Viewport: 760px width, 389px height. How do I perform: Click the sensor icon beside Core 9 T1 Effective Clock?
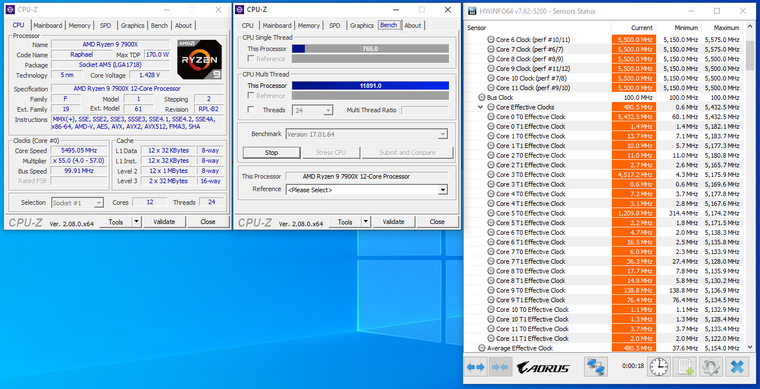[x=491, y=300]
